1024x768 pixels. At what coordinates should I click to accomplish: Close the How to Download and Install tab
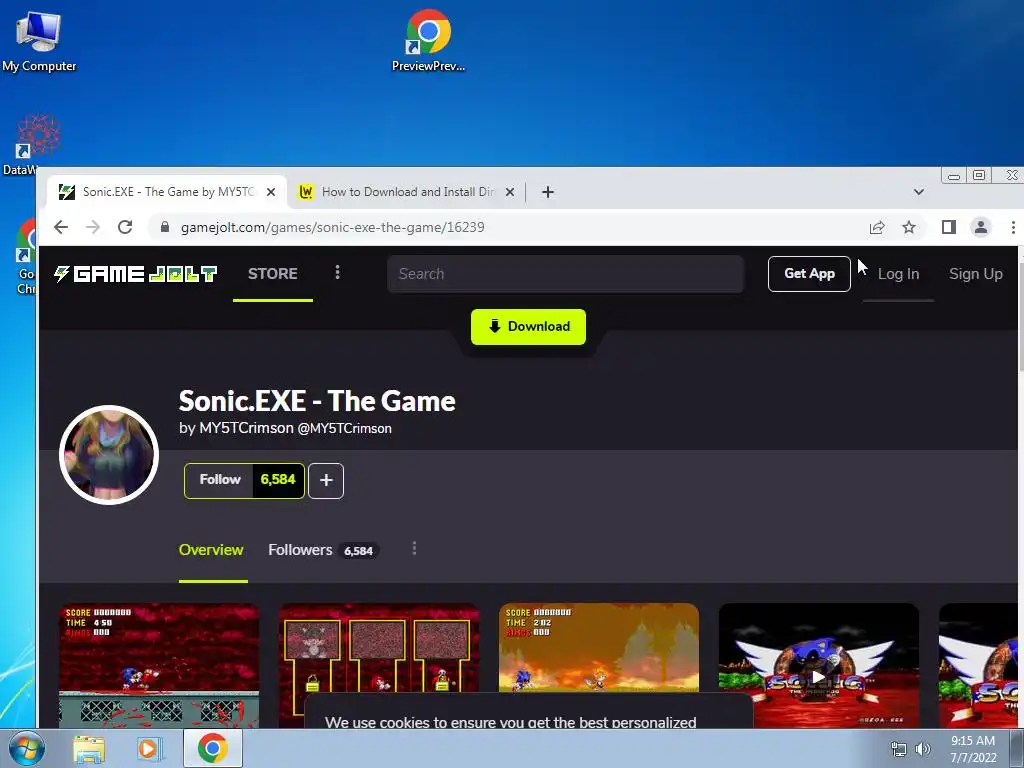pos(510,192)
